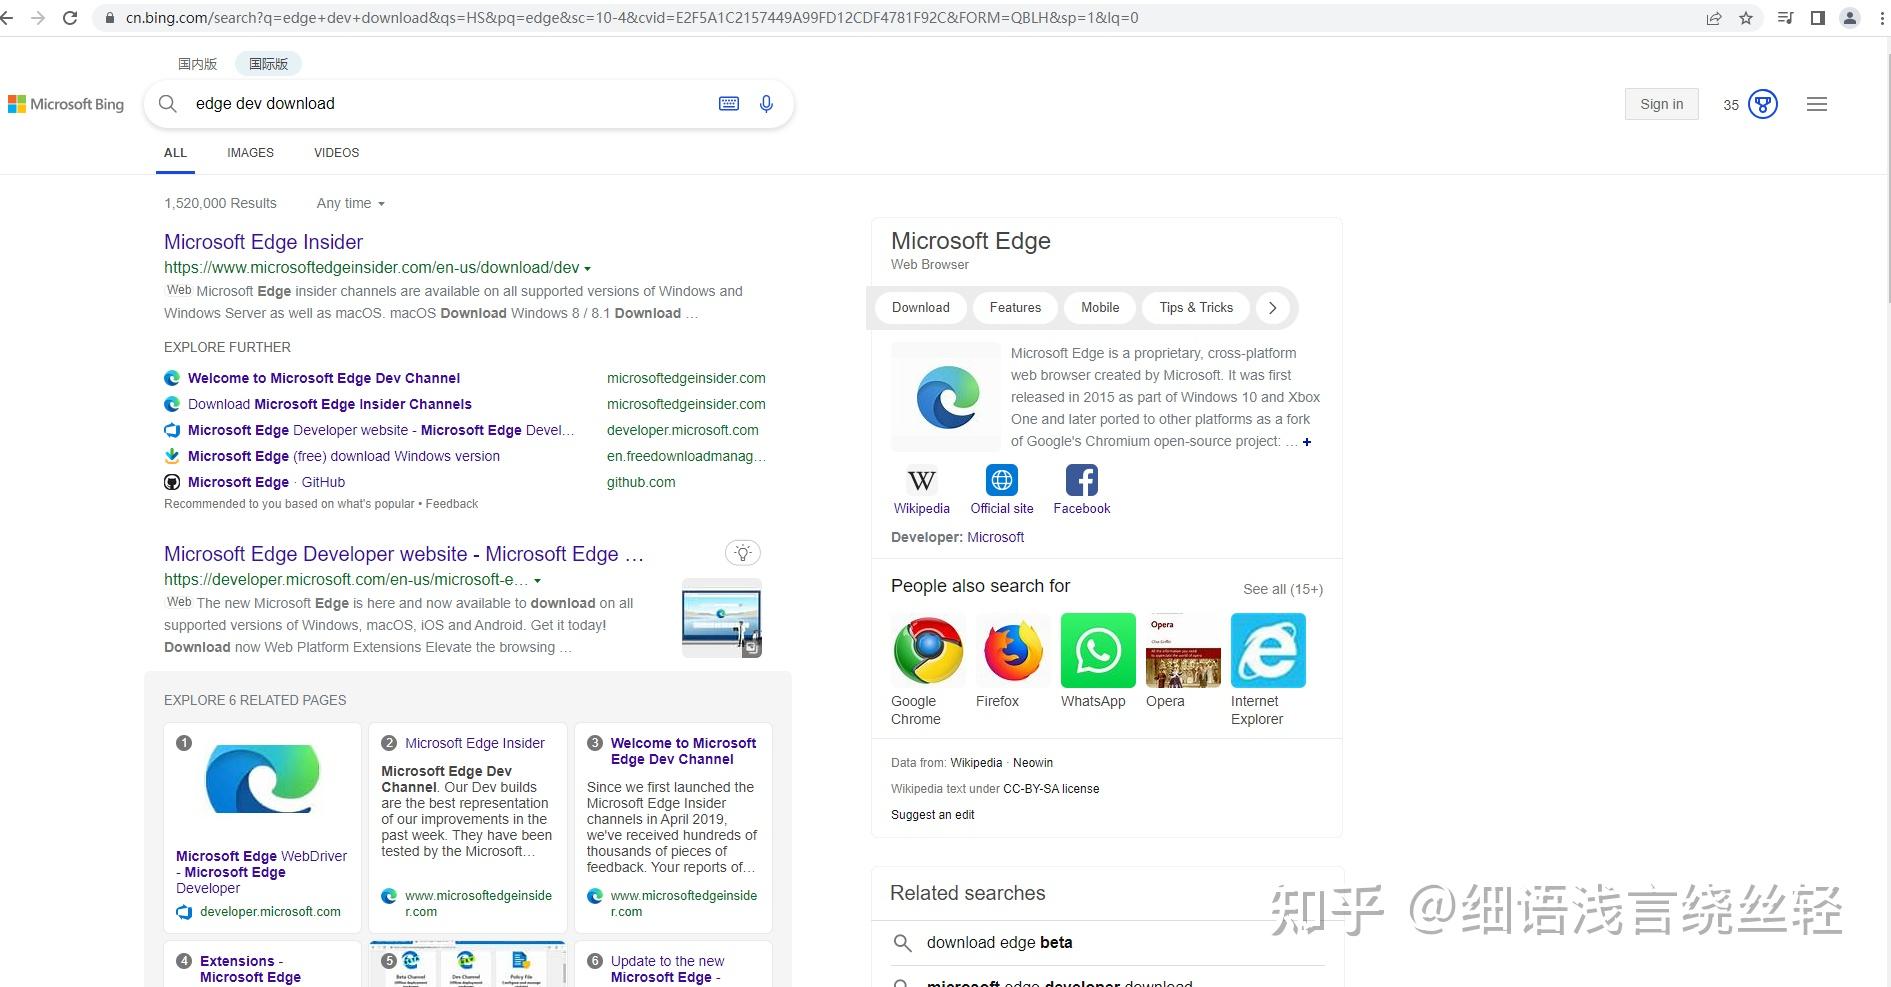1891x987 pixels.
Task: Open the Official site globe icon
Action: [1001, 480]
